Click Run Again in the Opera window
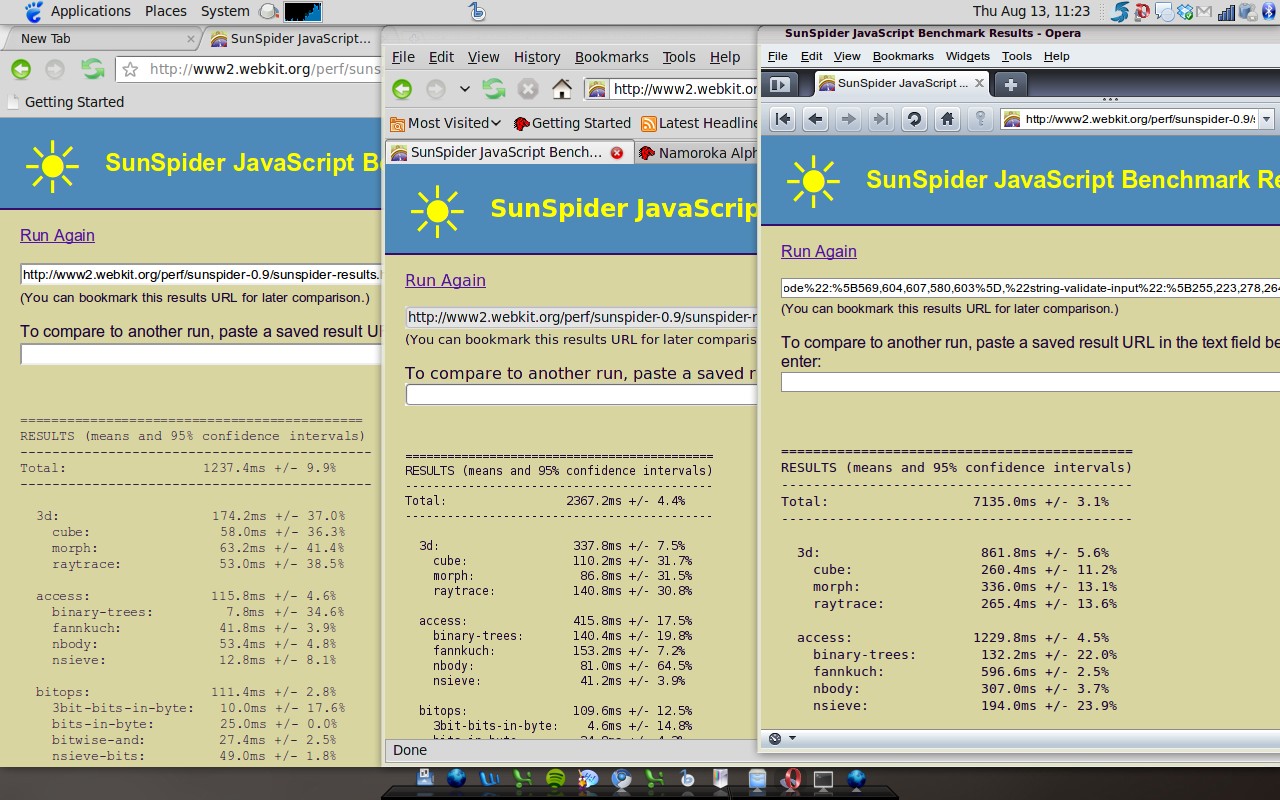This screenshot has width=1280, height=800. point(818,251)
